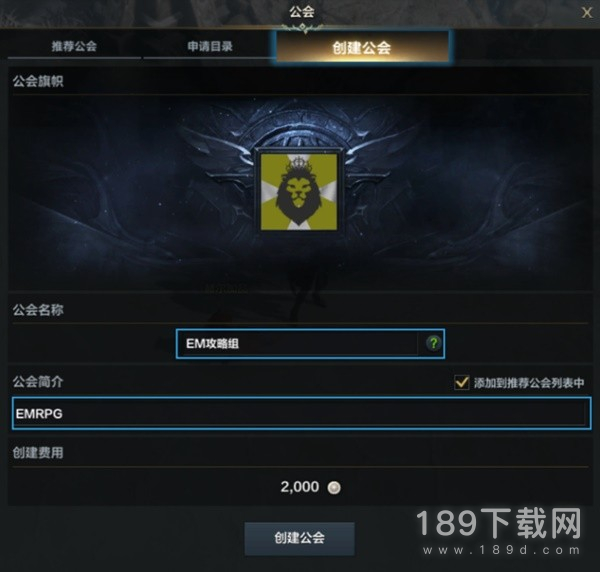Open the green question mark help icon
This screenshot has height=572, width=600.
click(433, 343)
